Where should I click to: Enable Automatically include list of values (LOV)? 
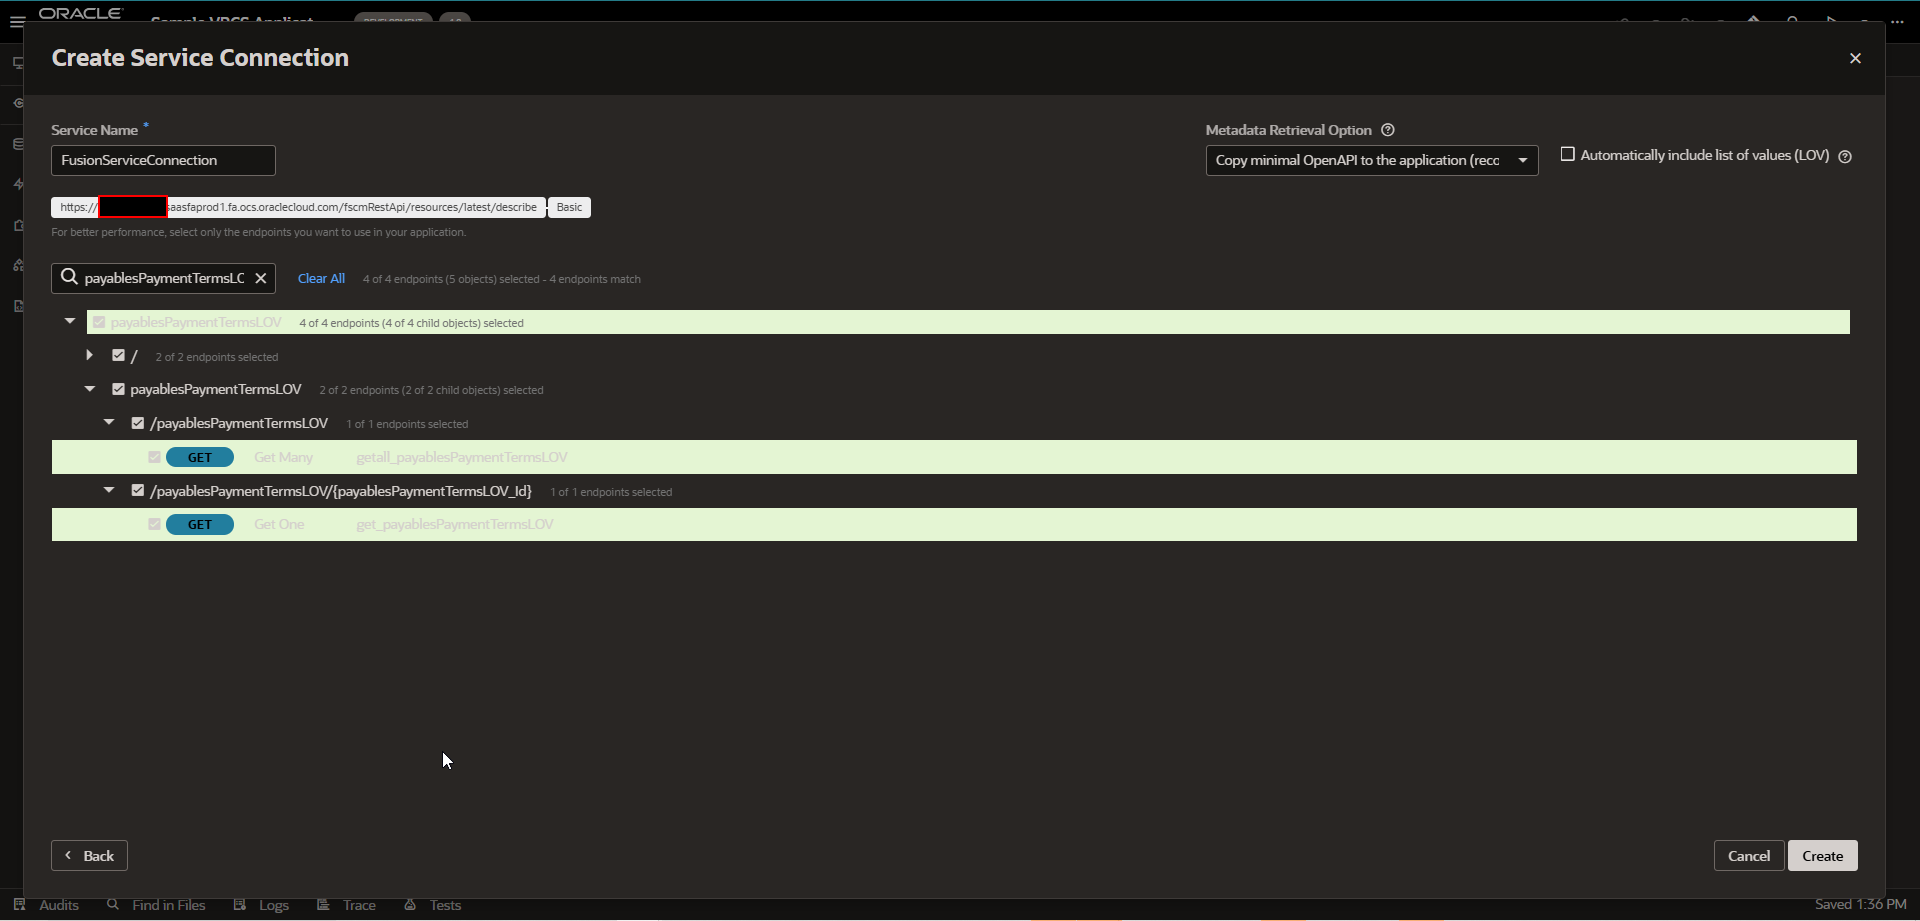coord(1568,154)
